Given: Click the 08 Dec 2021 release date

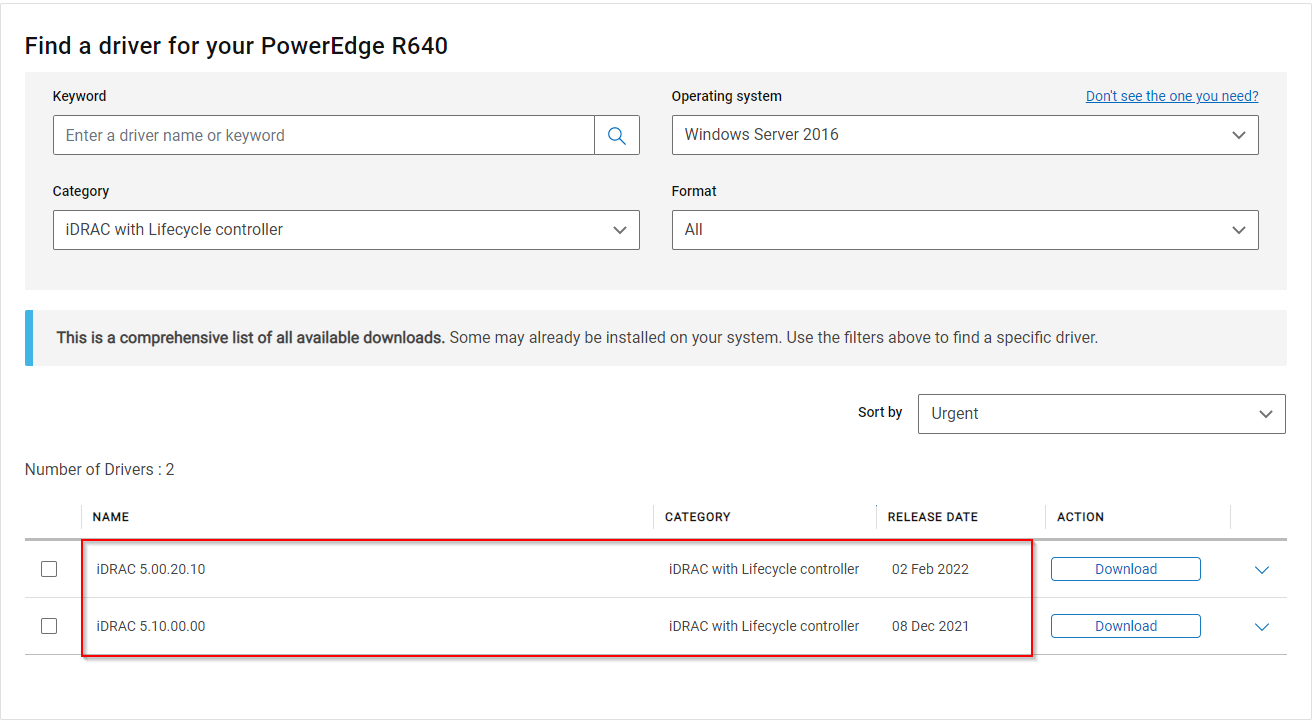Looking at the screenshot, I should point(930,626).
